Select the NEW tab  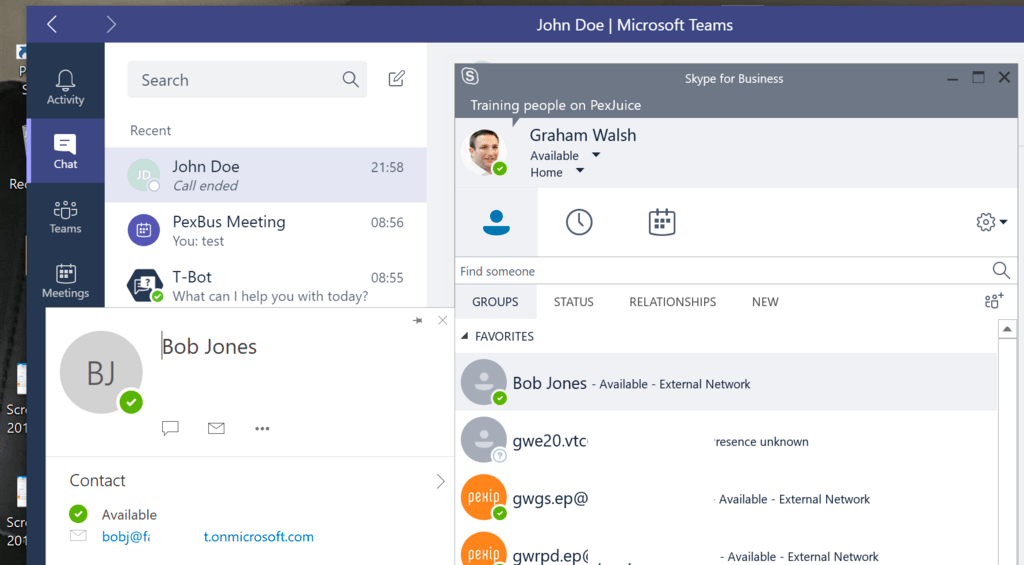[x=765, y=302]
